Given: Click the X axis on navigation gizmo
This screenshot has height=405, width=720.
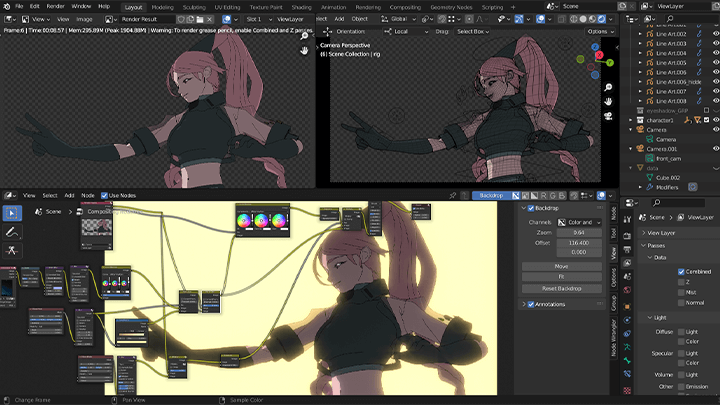Looking at the screenshot, I should 599,55.
